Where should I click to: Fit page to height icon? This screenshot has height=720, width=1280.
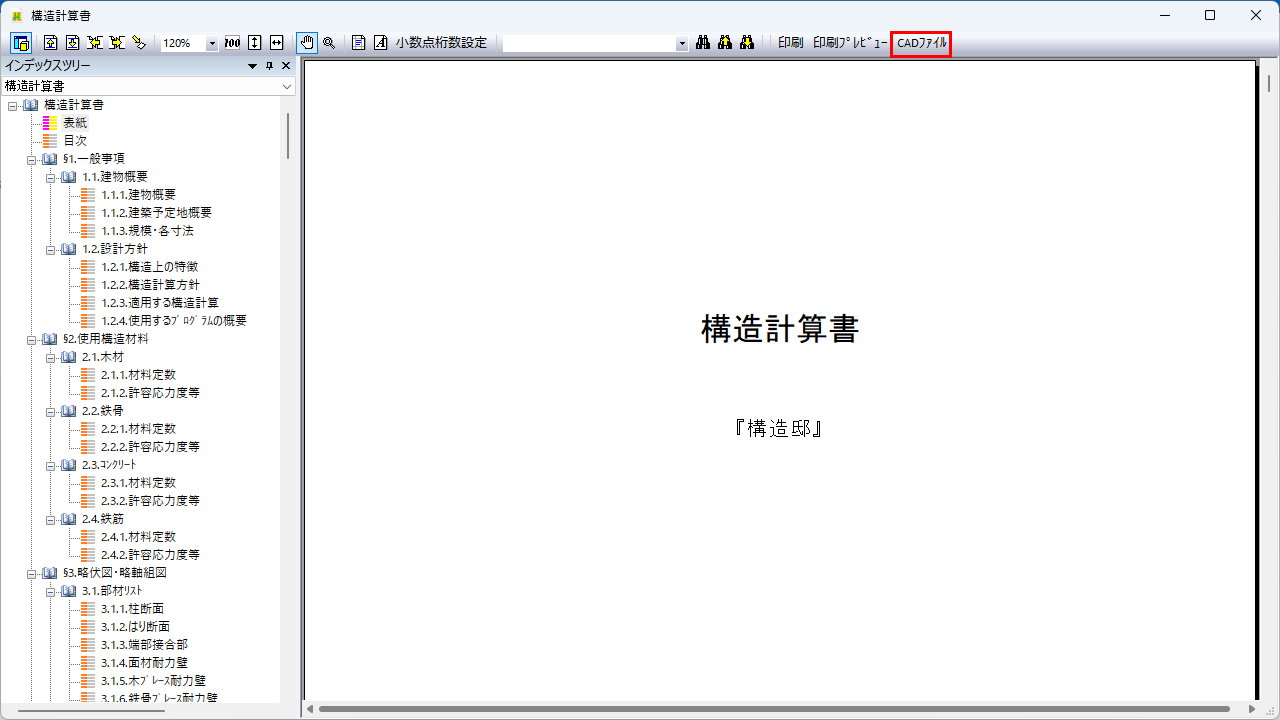(x=255, y=43)
